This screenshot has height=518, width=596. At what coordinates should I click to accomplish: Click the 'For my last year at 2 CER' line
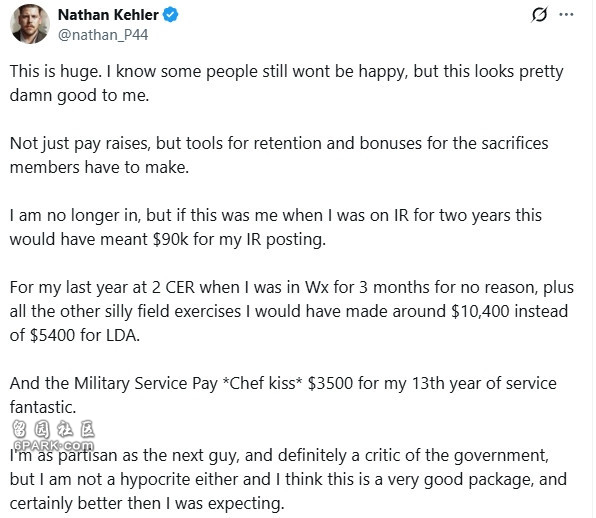(x=292, y=287)
